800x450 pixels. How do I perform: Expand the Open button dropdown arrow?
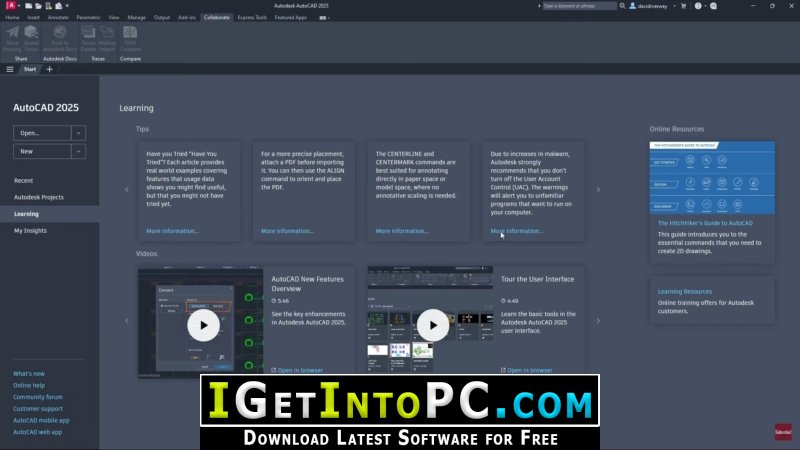click(79, 133)
